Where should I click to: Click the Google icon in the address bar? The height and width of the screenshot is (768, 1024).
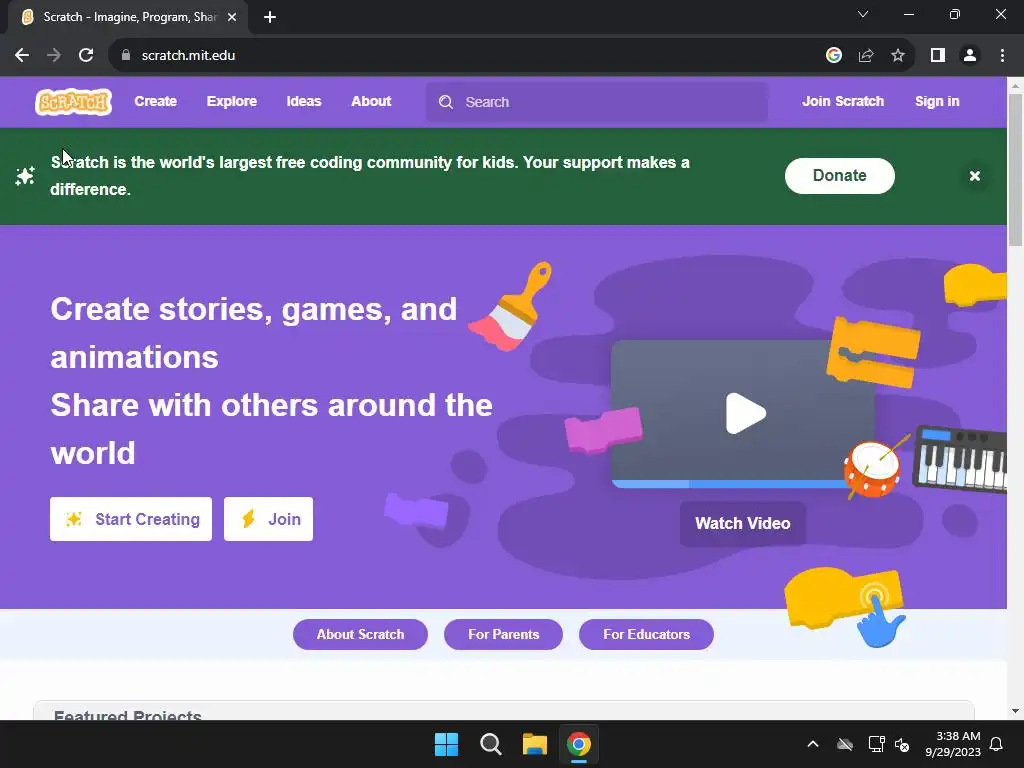pyautogui.click(x=834, y=56)
